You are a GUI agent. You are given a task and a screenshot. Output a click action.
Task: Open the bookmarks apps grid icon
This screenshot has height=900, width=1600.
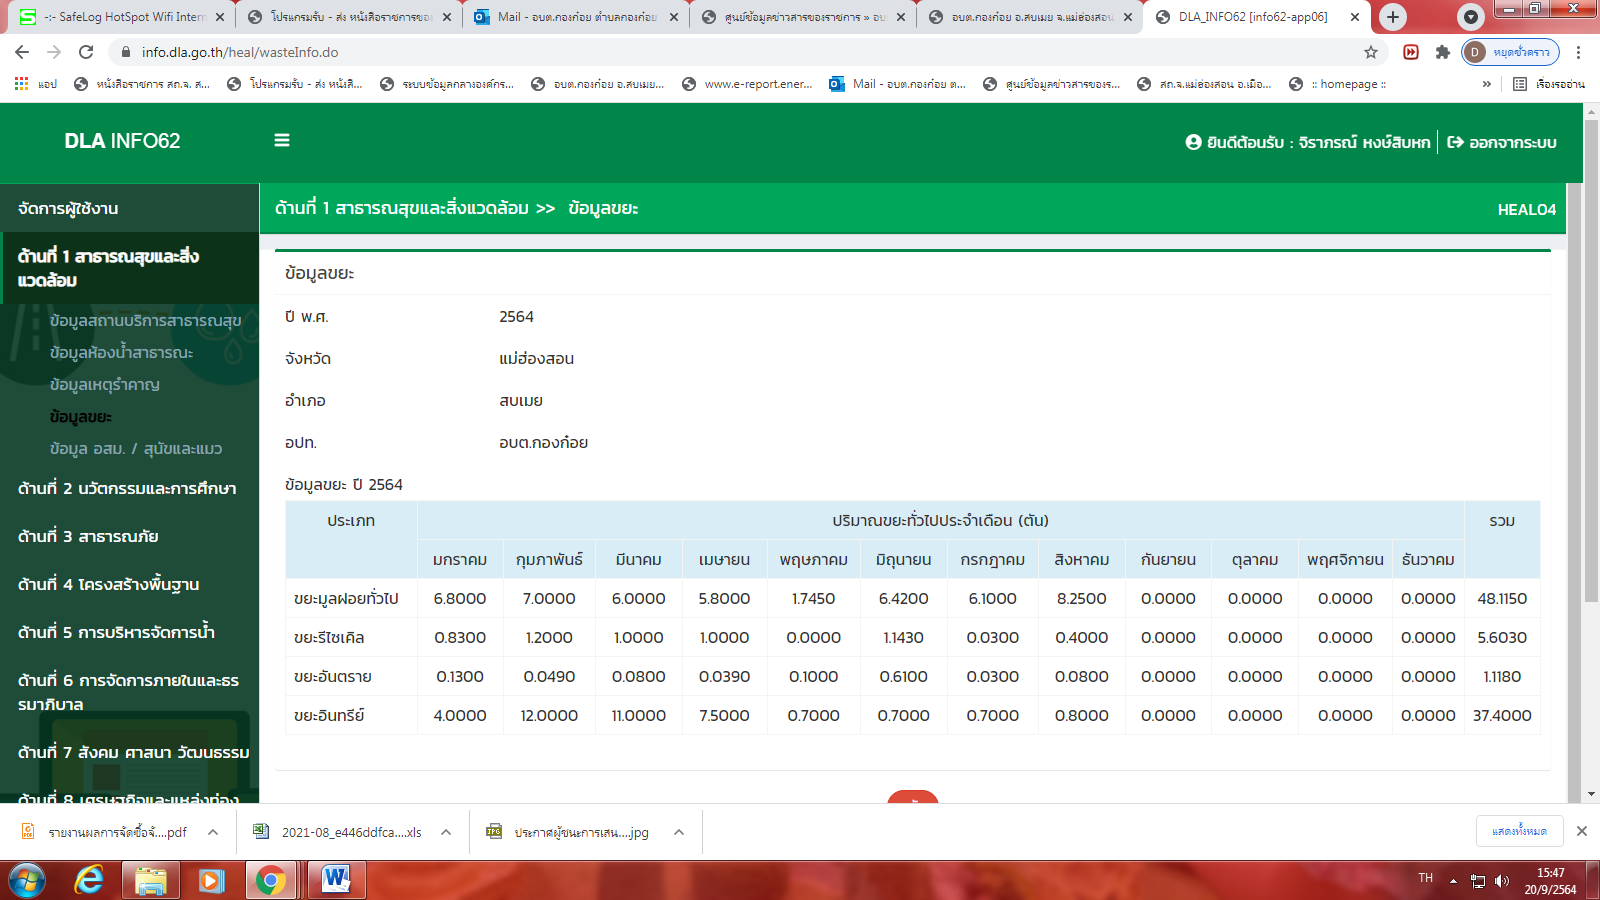pos(21,84)
